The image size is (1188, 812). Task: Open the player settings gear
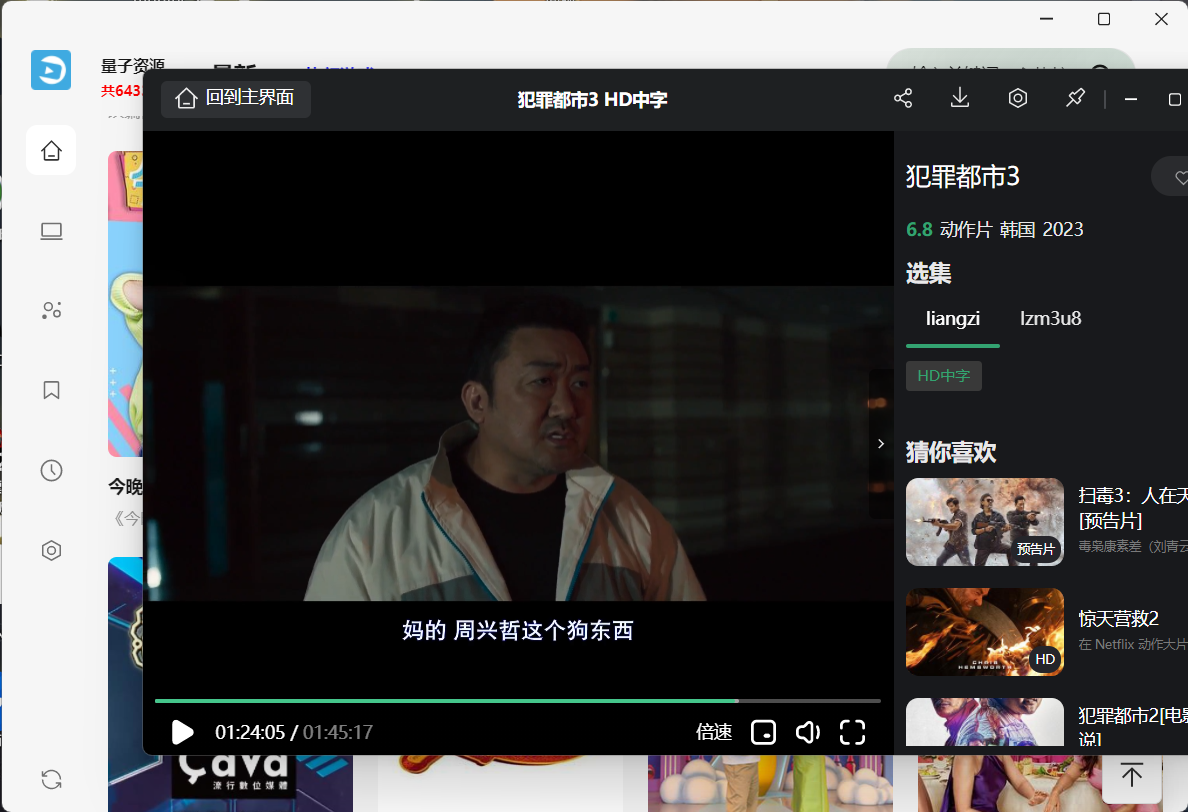tap(1017, 98)
